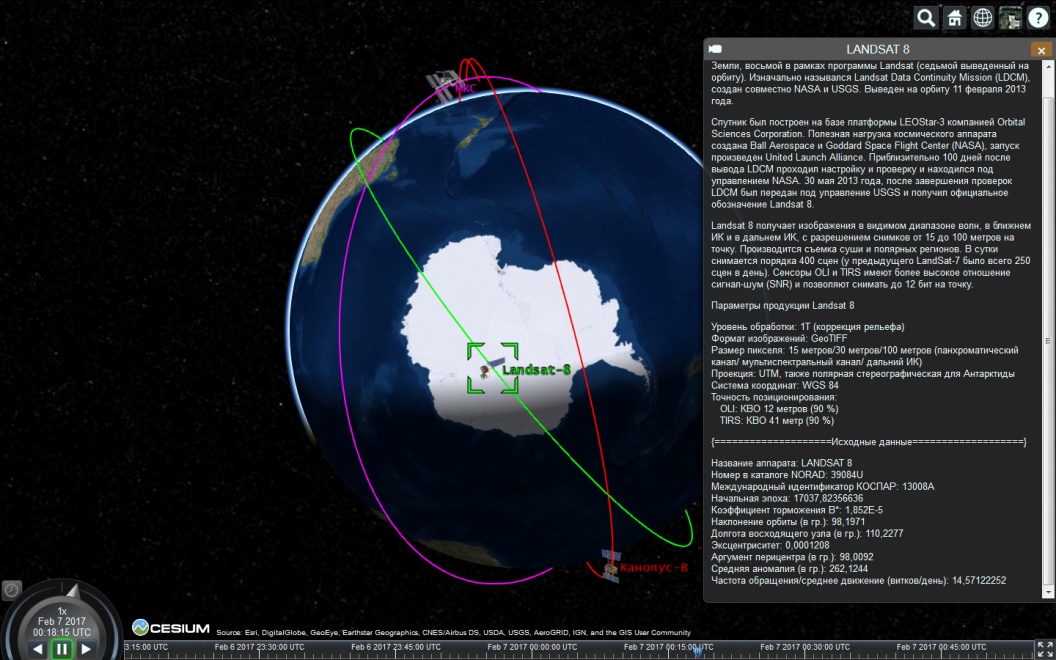Click the info panel vertical scrollbar thumb
This screenshot has width=1056, height=660.
click(1048, 340)
